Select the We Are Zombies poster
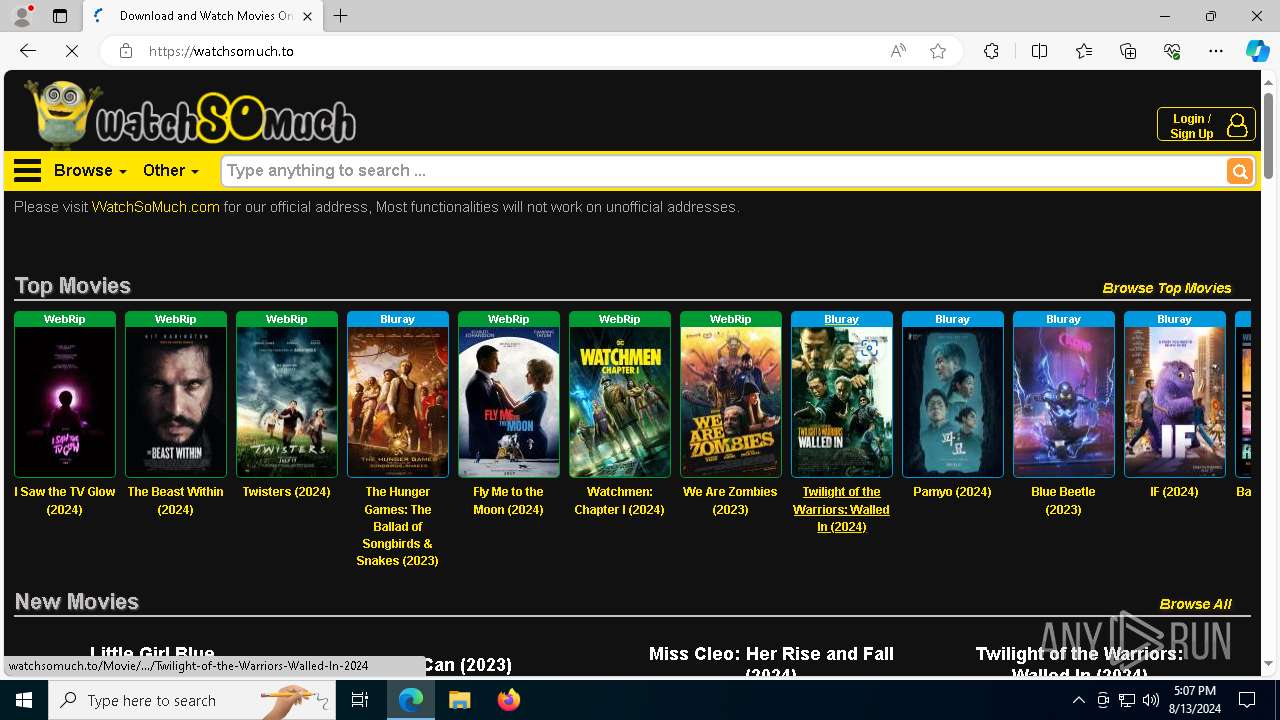The image size is (1280, 720). coord(731,401)
